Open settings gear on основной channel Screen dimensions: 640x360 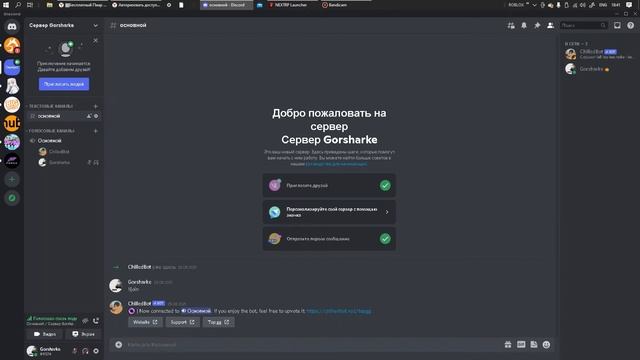96,116
